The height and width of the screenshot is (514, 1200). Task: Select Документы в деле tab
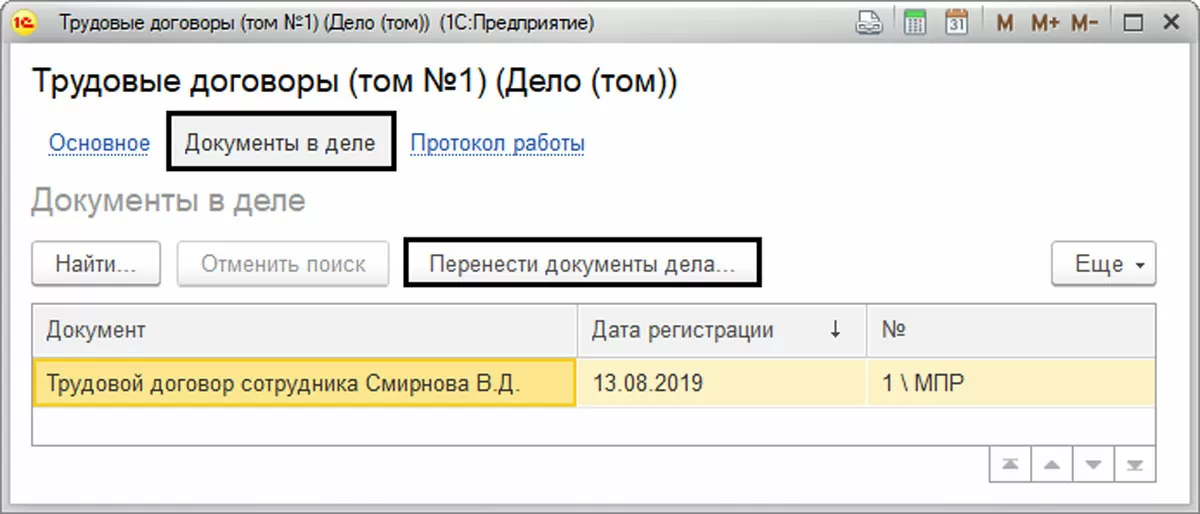[280, 142]
